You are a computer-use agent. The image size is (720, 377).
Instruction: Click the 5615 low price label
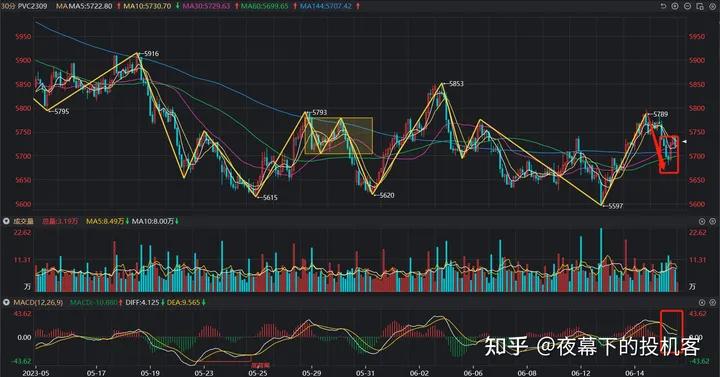click(270, 197)
